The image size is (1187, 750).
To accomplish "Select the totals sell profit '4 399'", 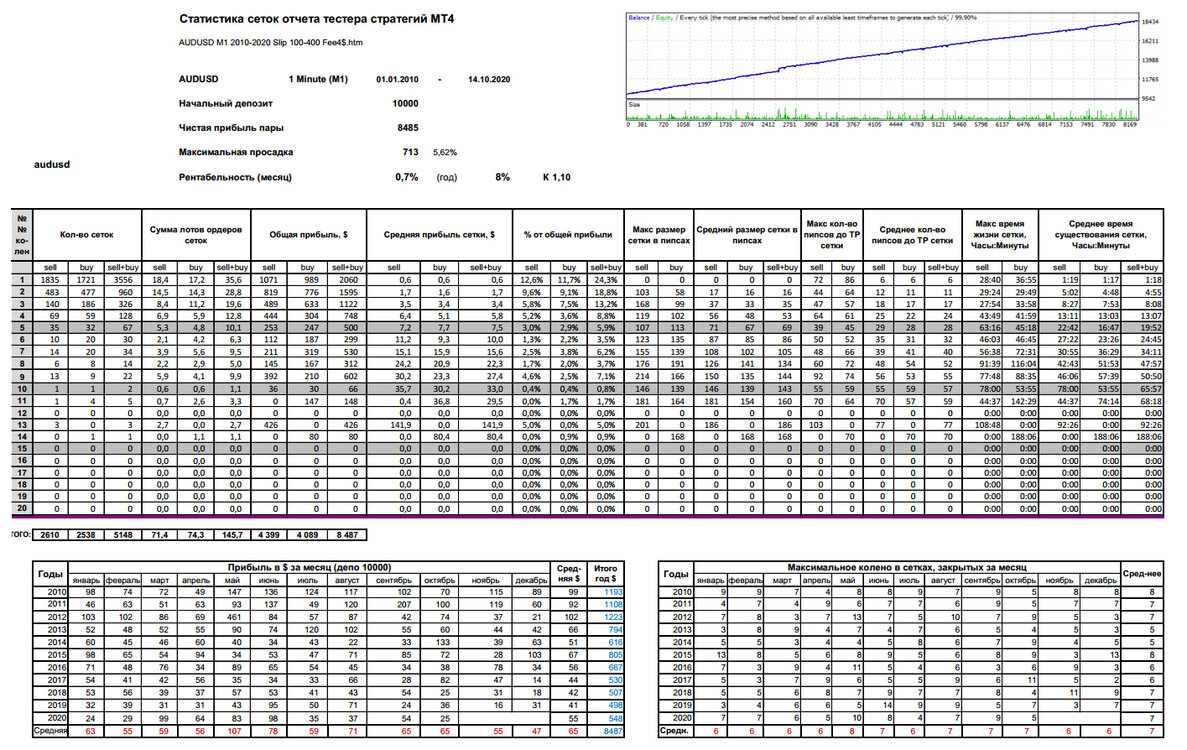I will pyautogui.click(x=269, y=535).
